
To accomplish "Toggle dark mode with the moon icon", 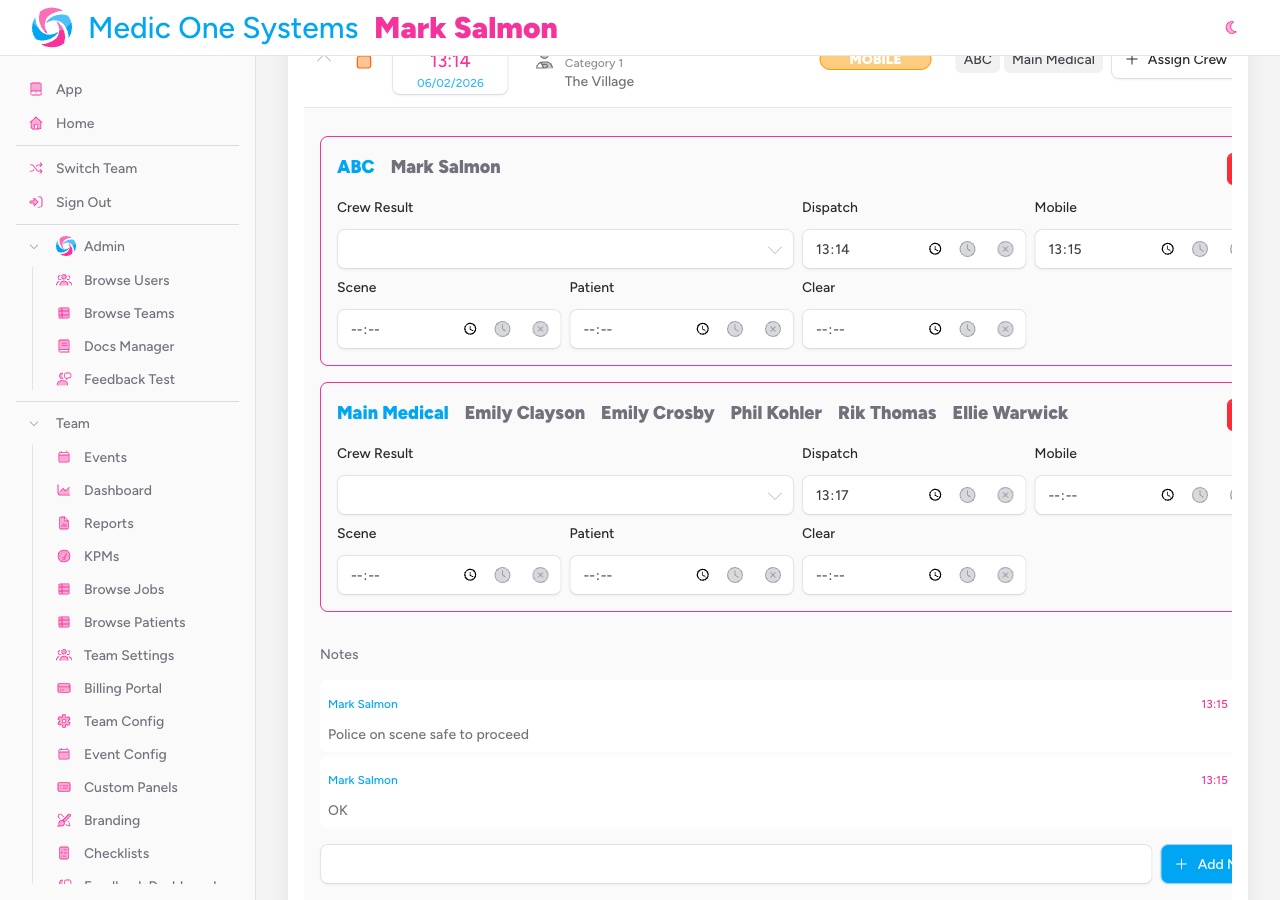I will coord(1230,29).
